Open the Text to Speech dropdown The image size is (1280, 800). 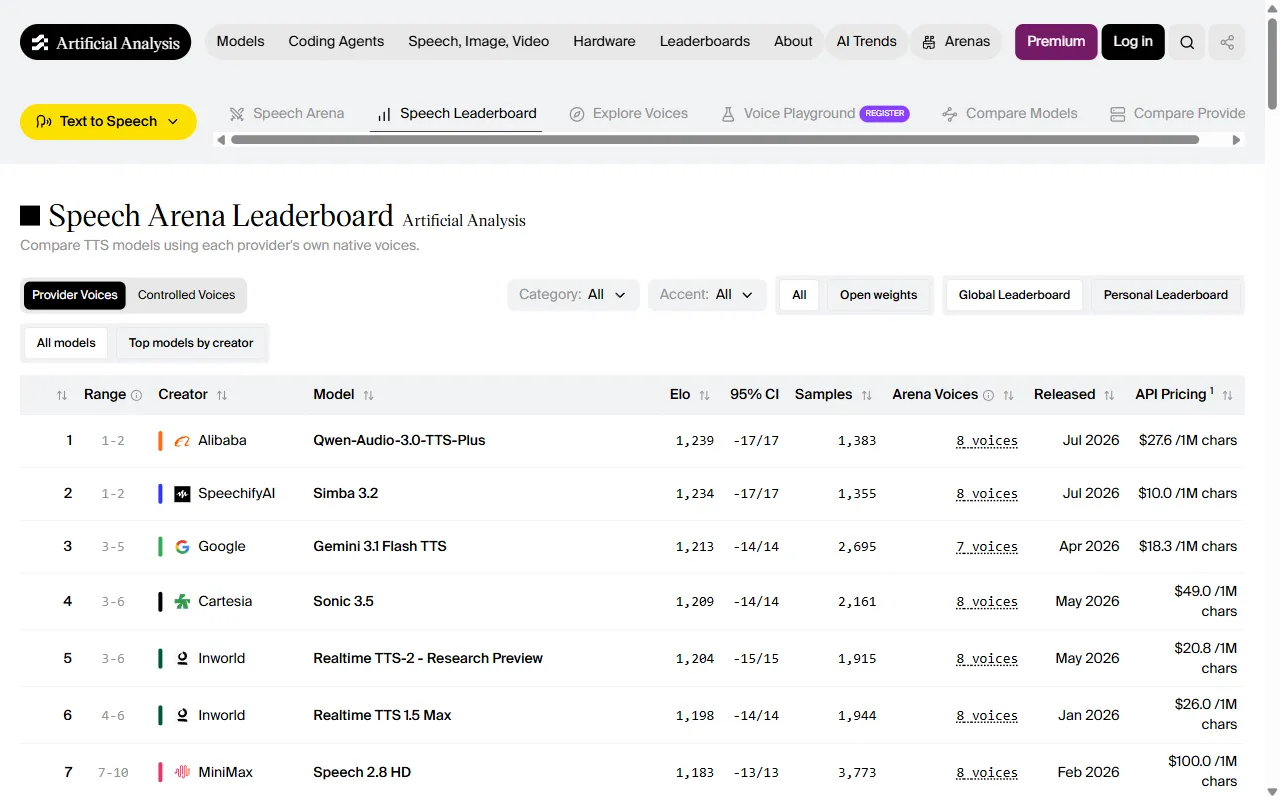pos(108,121)
